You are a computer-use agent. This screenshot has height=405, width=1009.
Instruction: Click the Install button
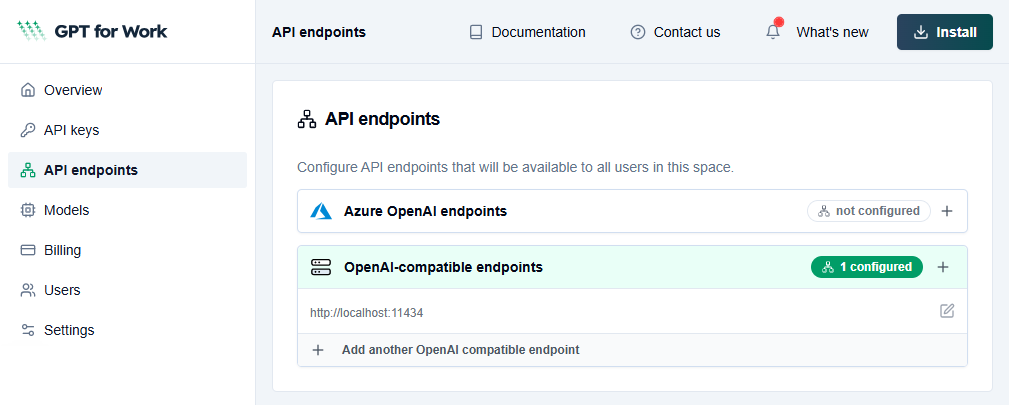point(945,32)
